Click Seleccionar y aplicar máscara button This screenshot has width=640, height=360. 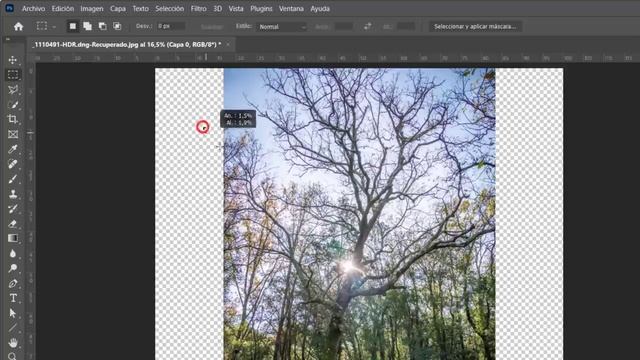(x=475, y=27)
